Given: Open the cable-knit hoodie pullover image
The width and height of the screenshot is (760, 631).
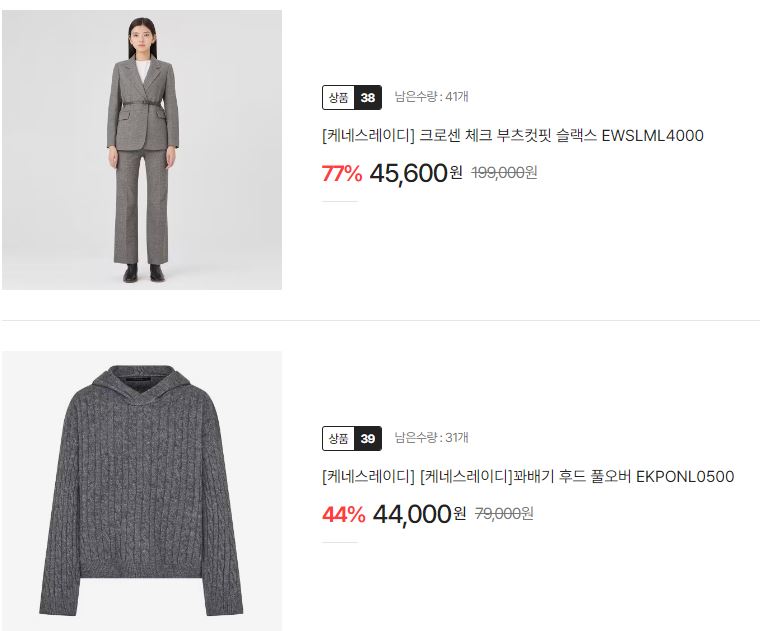Looking at the screenshot, I should point(142,491).
